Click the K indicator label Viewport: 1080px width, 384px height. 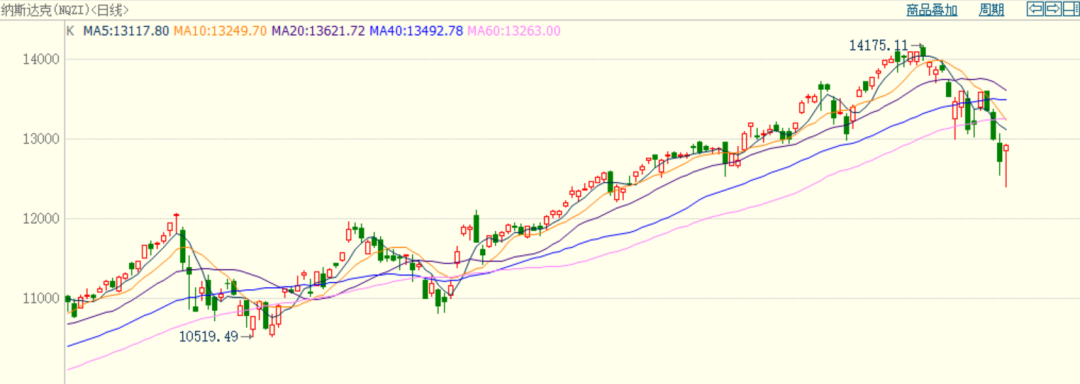pyautogui.click(x=70, y=30)
